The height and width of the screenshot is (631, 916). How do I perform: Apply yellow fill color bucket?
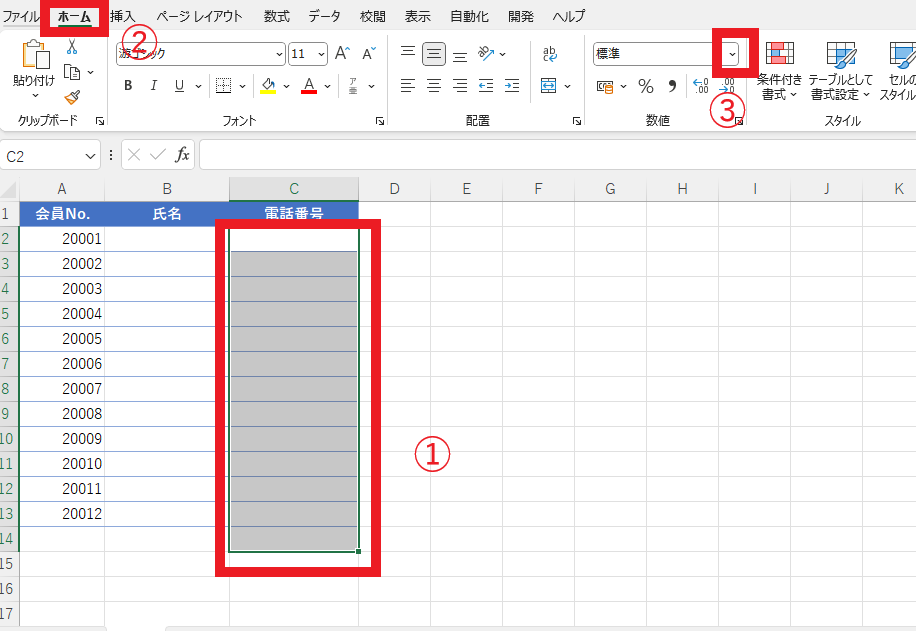[268, 86]
